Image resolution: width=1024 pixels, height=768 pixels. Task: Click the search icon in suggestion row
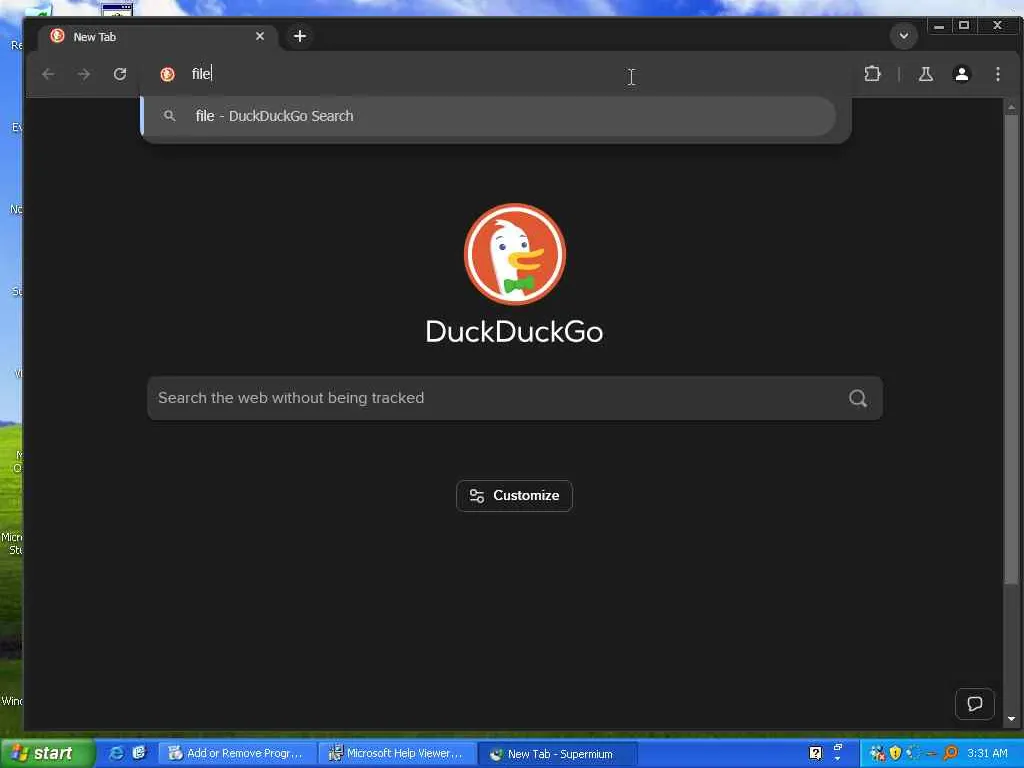point(170,116)
